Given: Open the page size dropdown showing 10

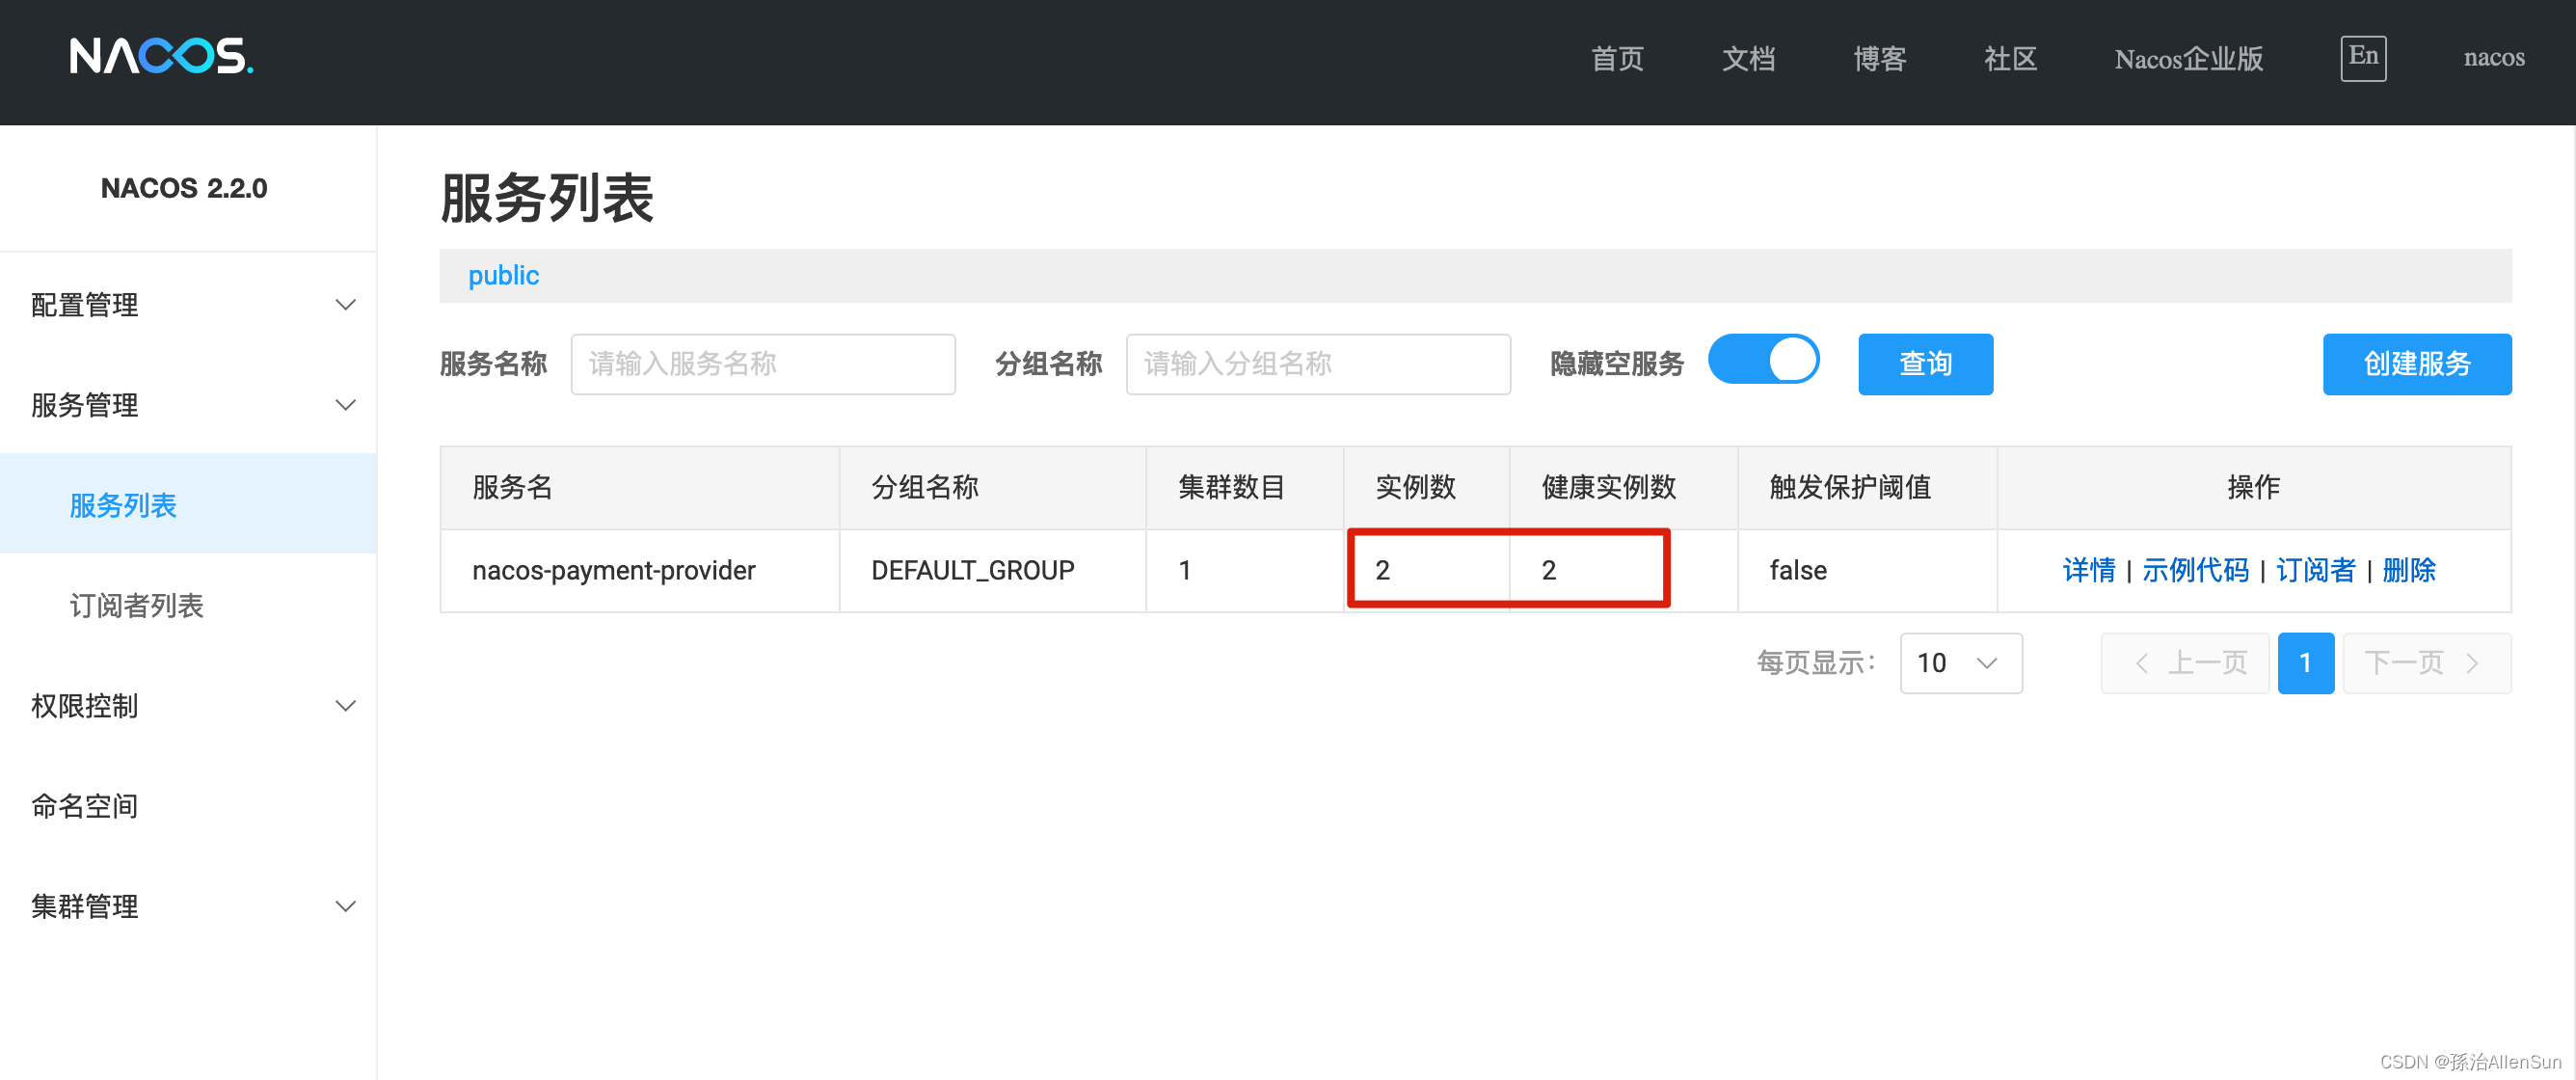Looking at the screenshot, I should (1960, 663).
